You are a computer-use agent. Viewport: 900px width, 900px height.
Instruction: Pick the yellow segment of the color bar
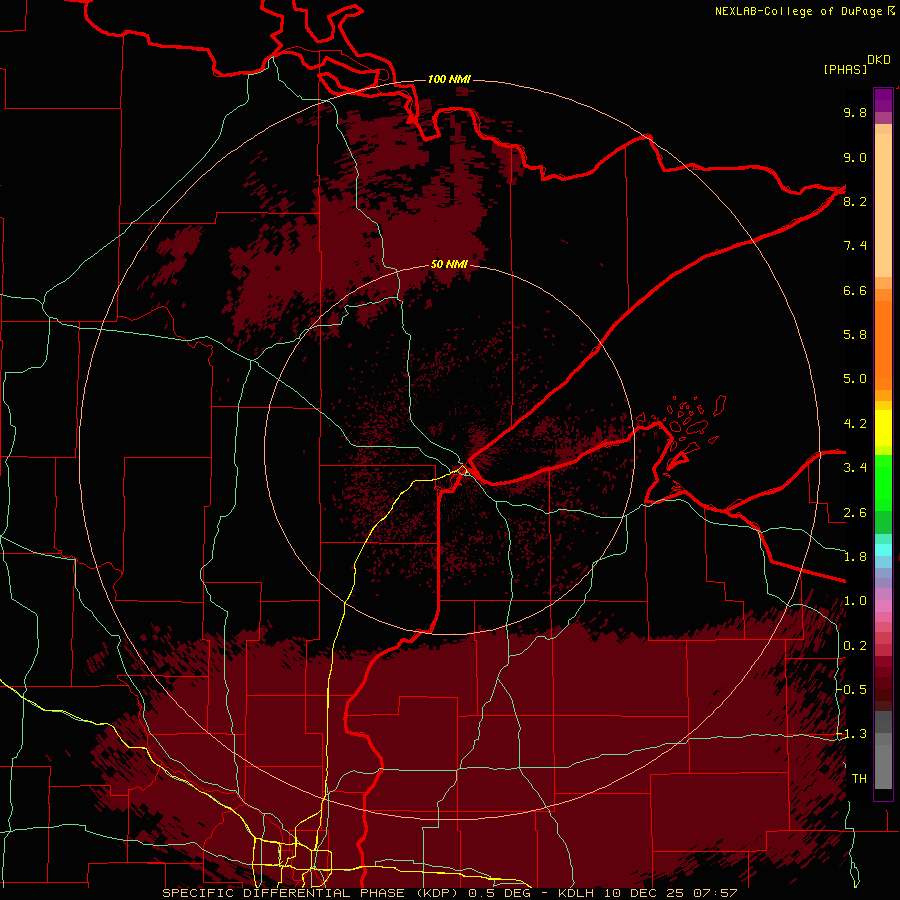pos(883,428)
